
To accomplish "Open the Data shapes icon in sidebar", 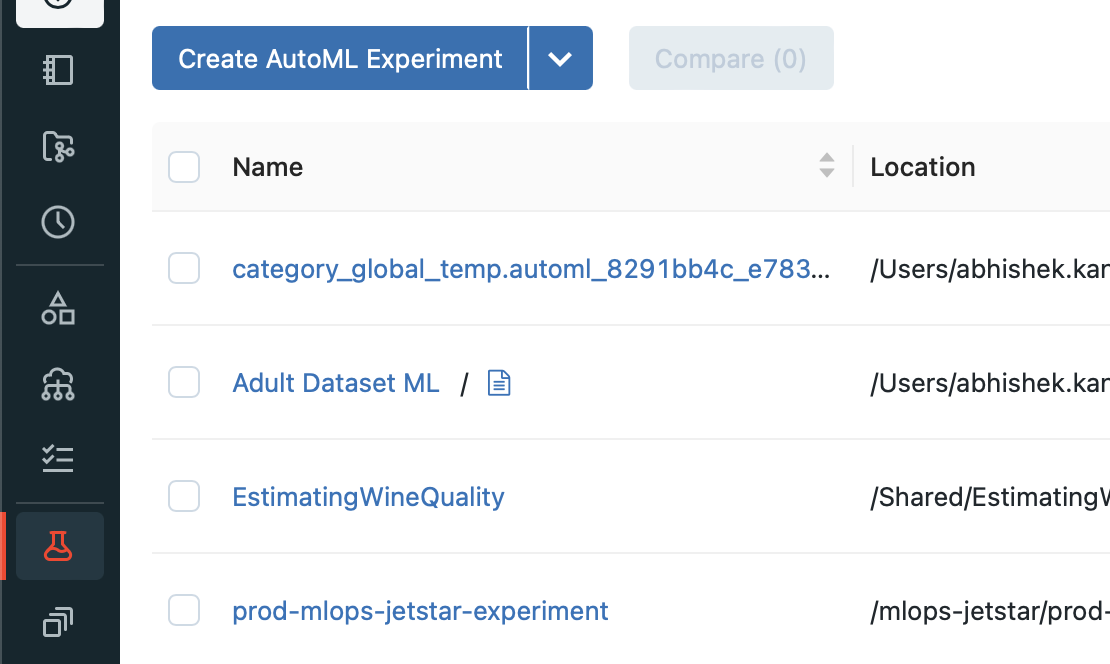I will coord(58,309).
